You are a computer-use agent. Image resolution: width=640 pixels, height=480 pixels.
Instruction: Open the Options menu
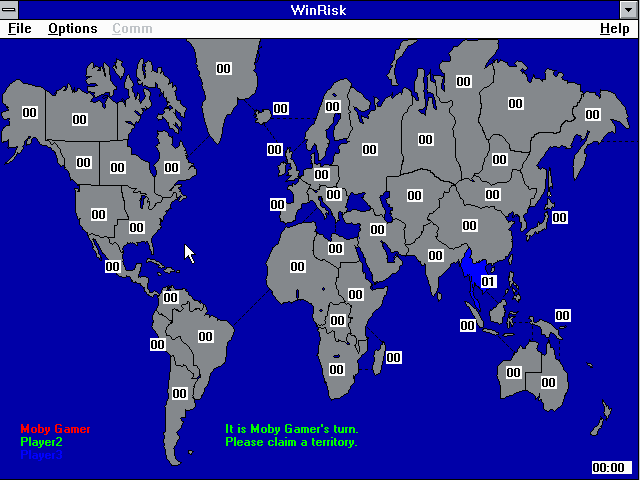point(72,28)
